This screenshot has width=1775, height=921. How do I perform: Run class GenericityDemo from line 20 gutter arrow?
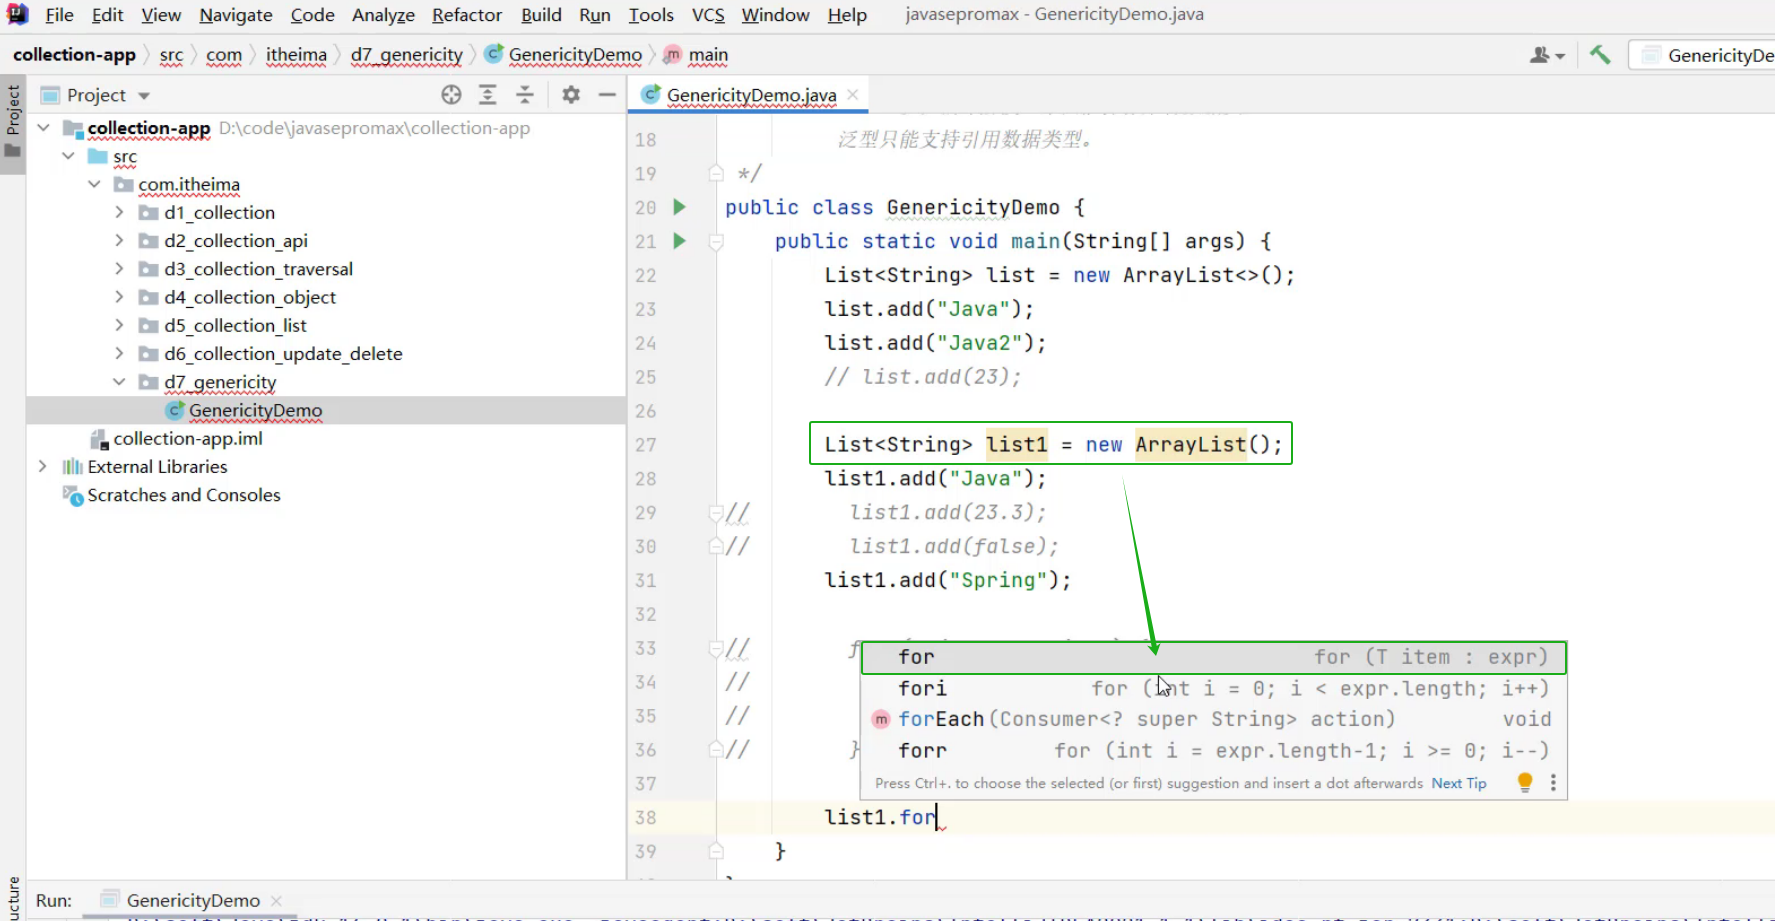680,207
